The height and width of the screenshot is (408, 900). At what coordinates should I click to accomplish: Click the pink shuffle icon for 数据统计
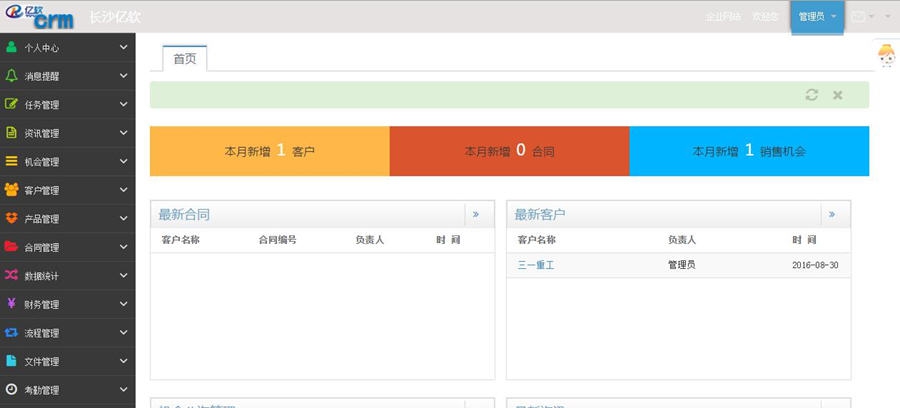coord(11,275)
